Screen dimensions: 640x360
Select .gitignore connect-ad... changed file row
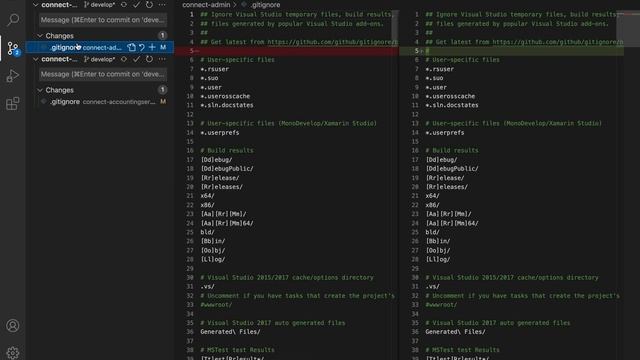point(100,47)
